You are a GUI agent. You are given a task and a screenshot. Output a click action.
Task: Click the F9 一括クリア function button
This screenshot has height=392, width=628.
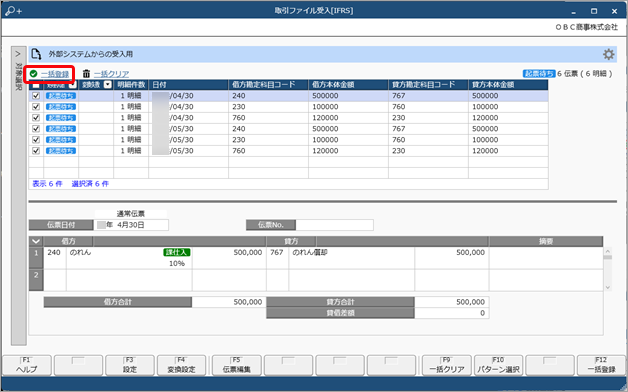447,365
